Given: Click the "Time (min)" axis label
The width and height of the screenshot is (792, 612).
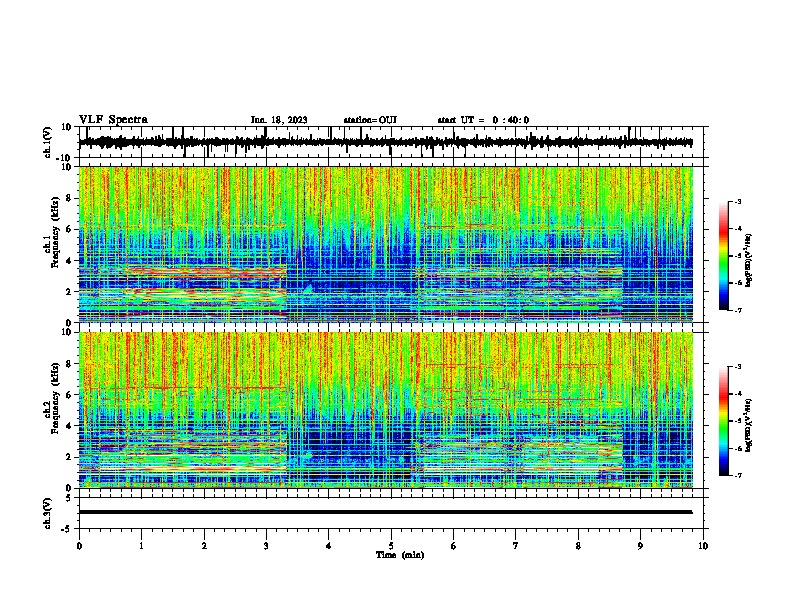Looking at the screenshot, I should (400, 555).
